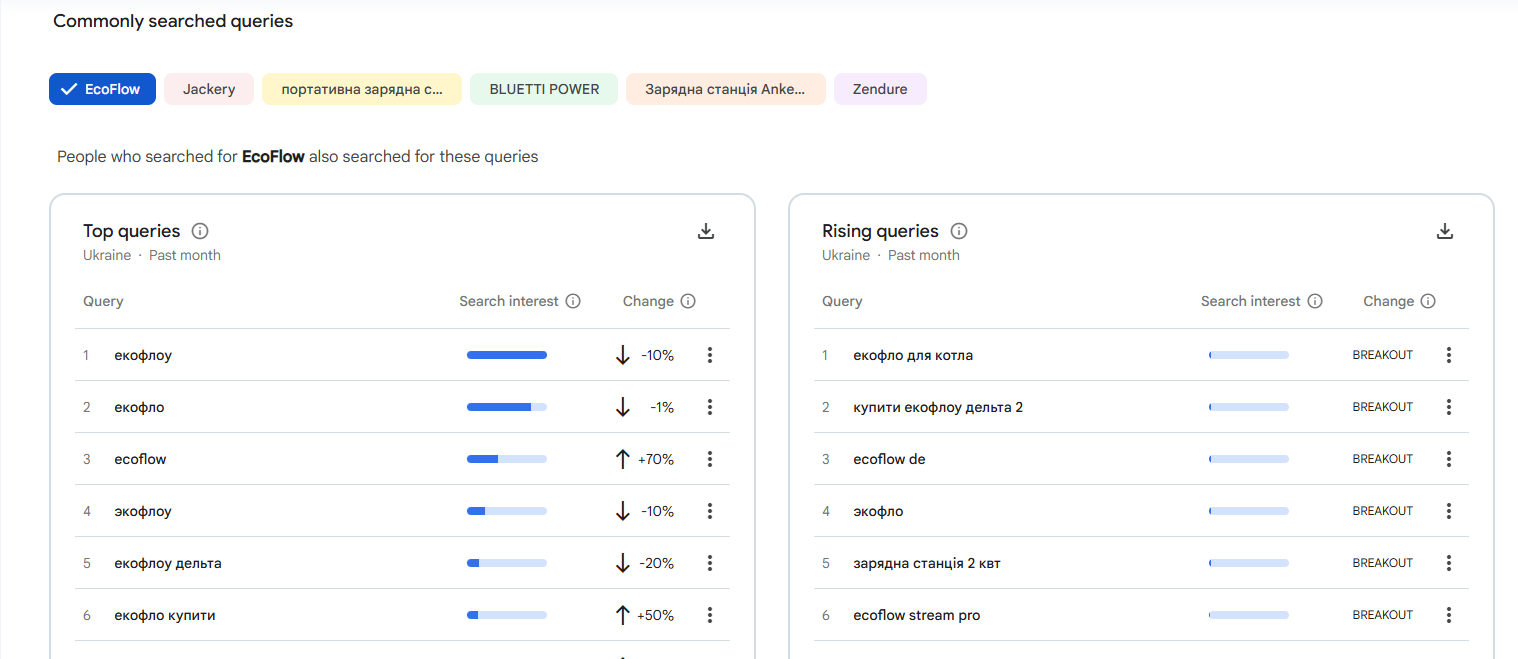This screenshot has width=1518, height=659.
Task: Click the купити екофлоу дельта 2 query
Action: 938,407
